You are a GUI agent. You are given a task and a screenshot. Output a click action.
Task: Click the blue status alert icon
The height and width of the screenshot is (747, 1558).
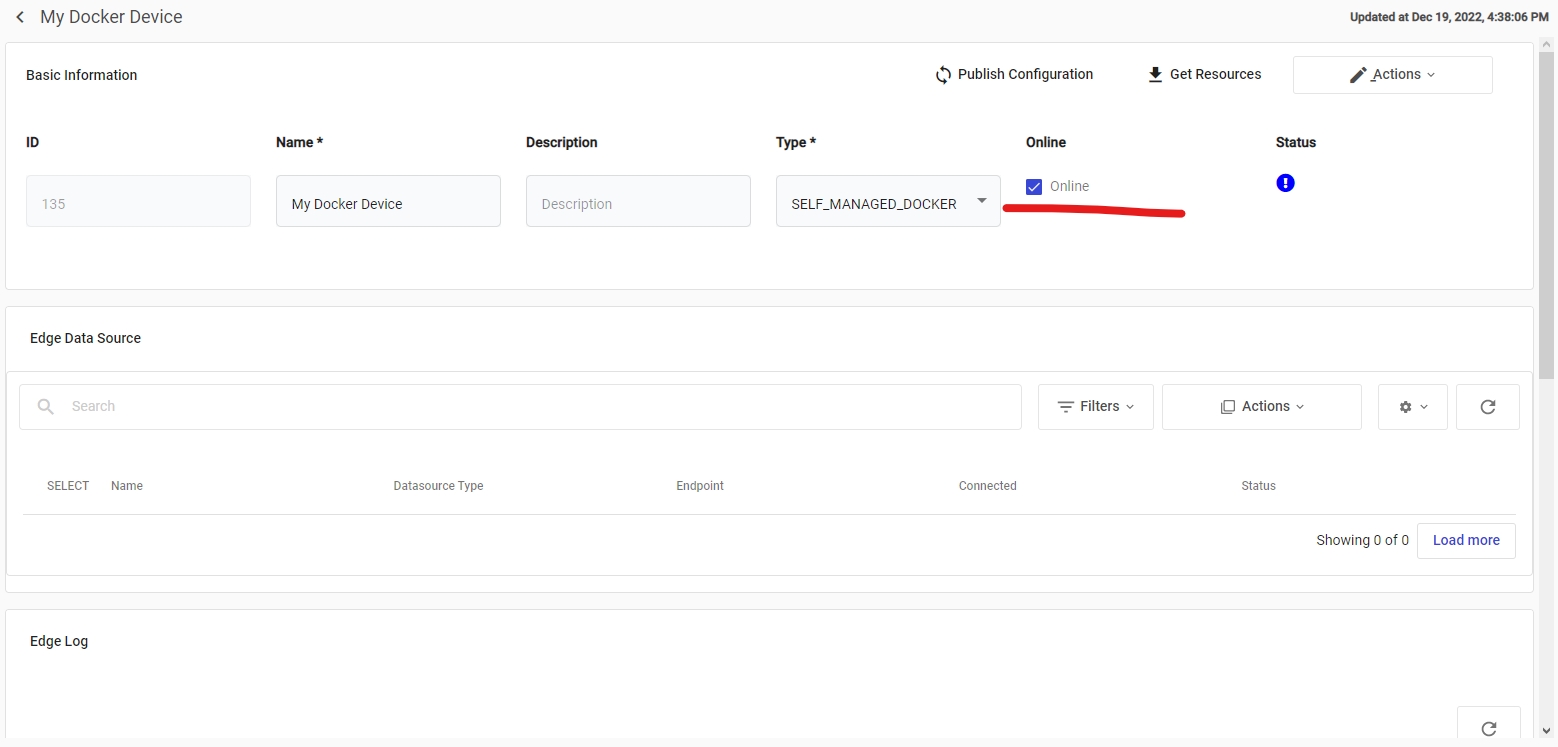[x=1285, y=183]
